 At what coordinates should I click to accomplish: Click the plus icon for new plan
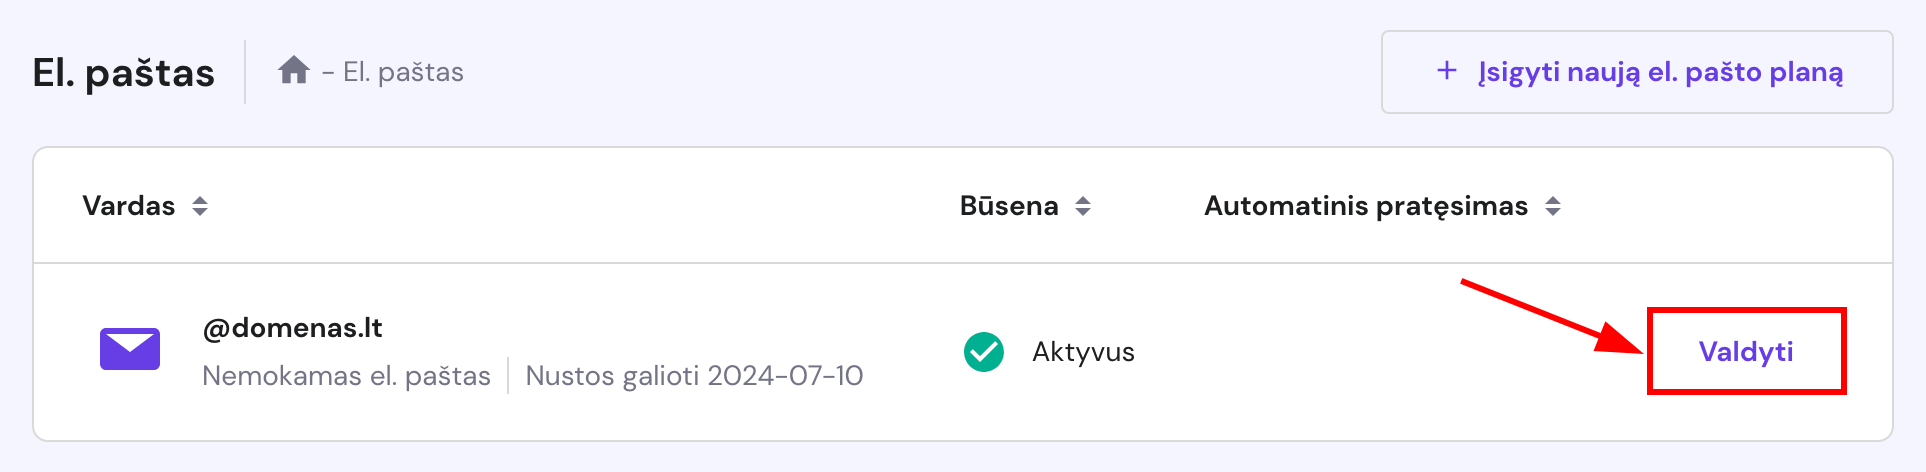click(x=1446, y=71)
